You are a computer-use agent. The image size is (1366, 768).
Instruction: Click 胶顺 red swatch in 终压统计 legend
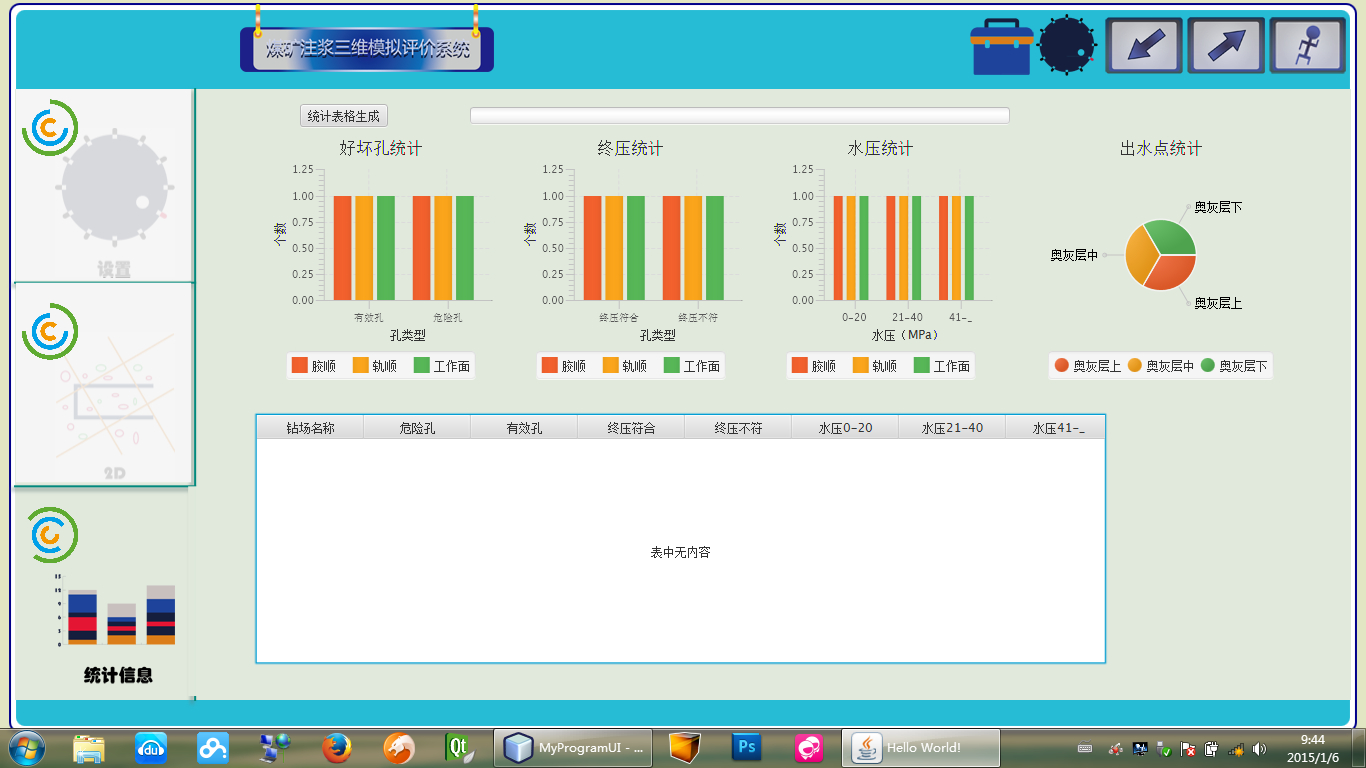click(x=550, y=366)
